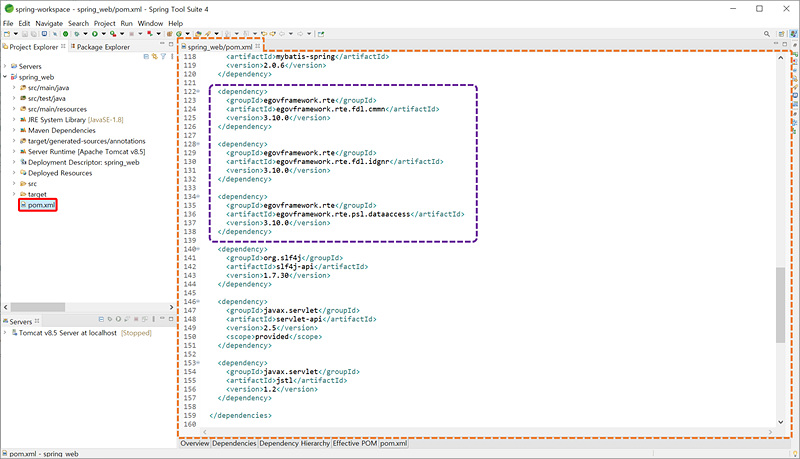Image resolution: width=800 pixels, height=459 pixels.
Task: Fold the dependency block at line 140
Action: coord(199,249)
